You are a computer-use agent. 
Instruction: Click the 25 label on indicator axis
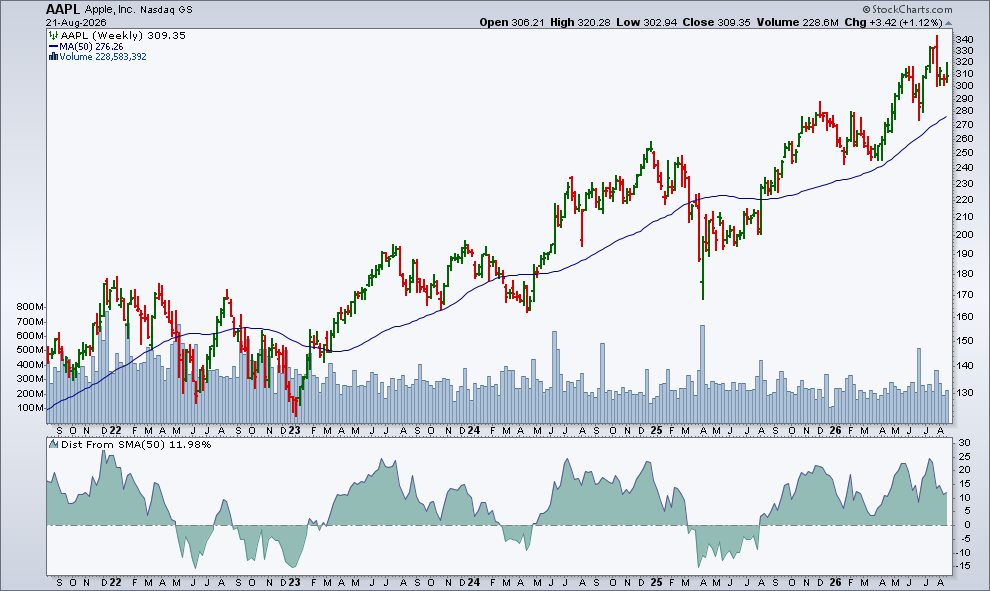pos(965,457)
